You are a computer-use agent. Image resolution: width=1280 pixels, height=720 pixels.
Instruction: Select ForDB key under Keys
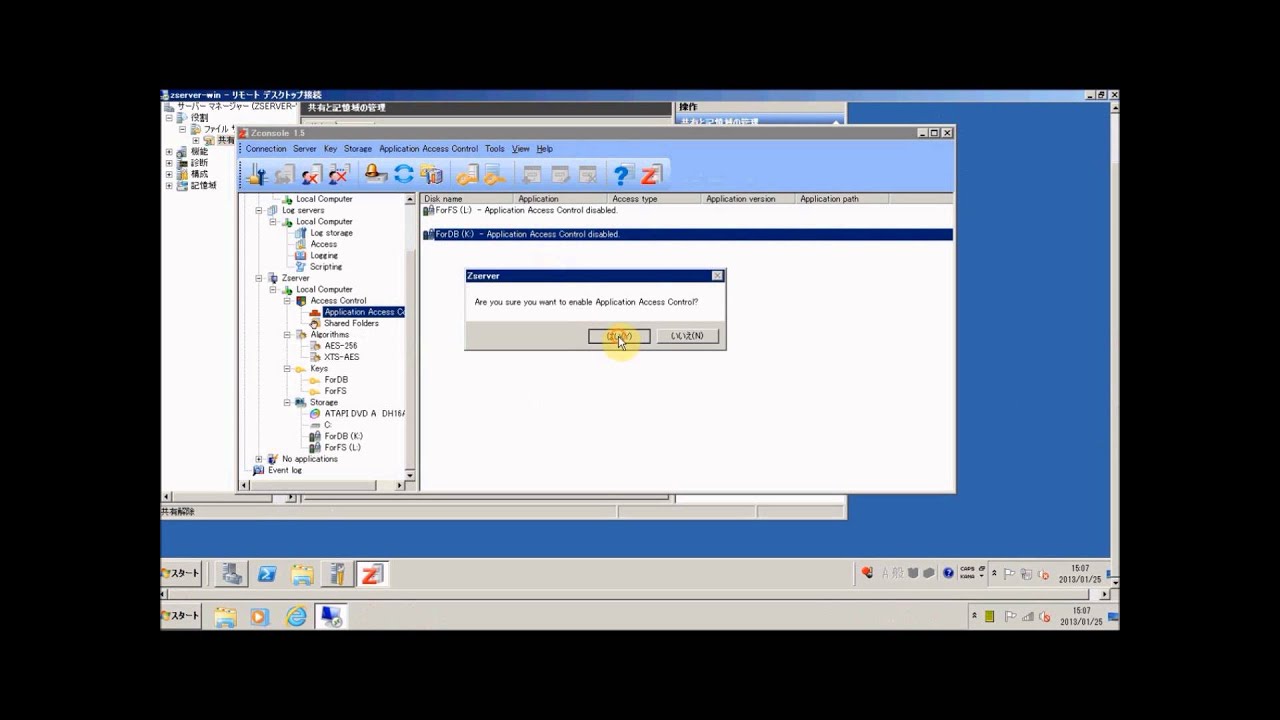tap(336, 380)
